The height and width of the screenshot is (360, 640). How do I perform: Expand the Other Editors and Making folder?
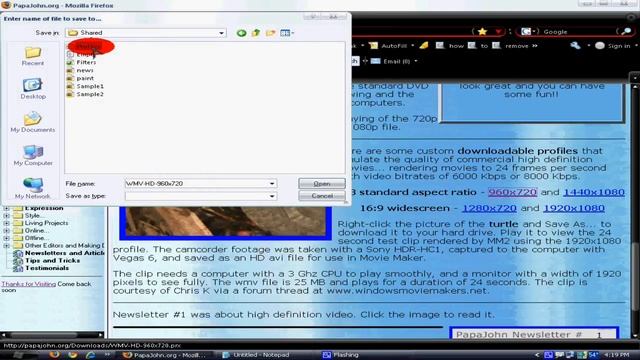(x=7, y=246)
